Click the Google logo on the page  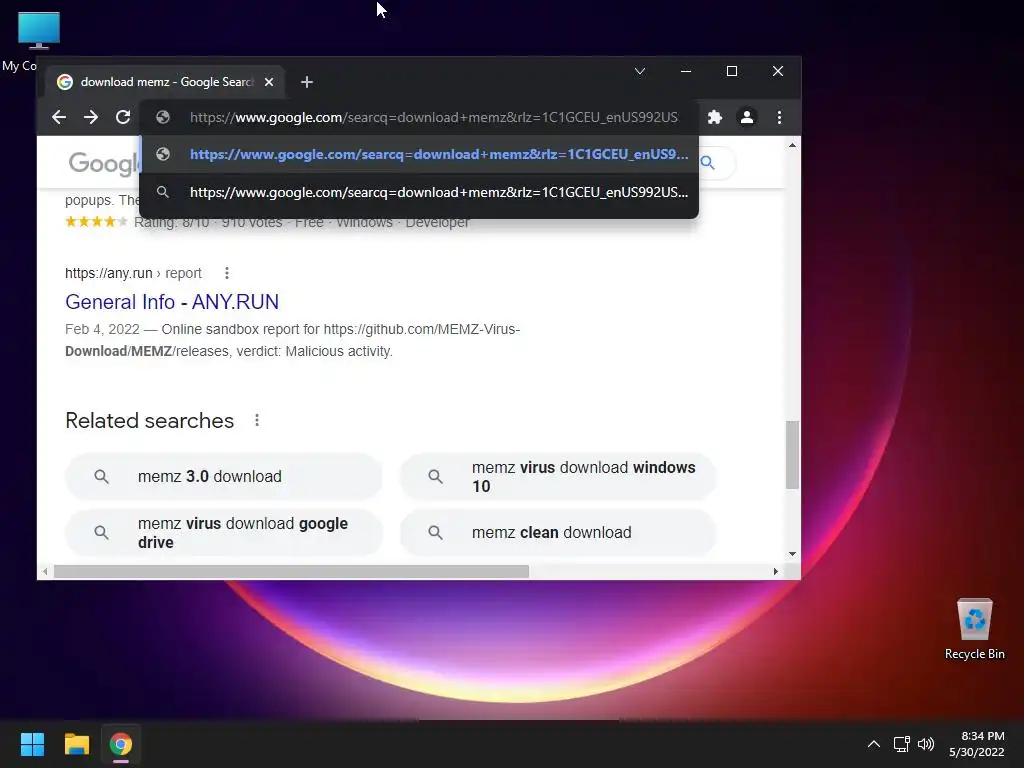pos(103,163)
